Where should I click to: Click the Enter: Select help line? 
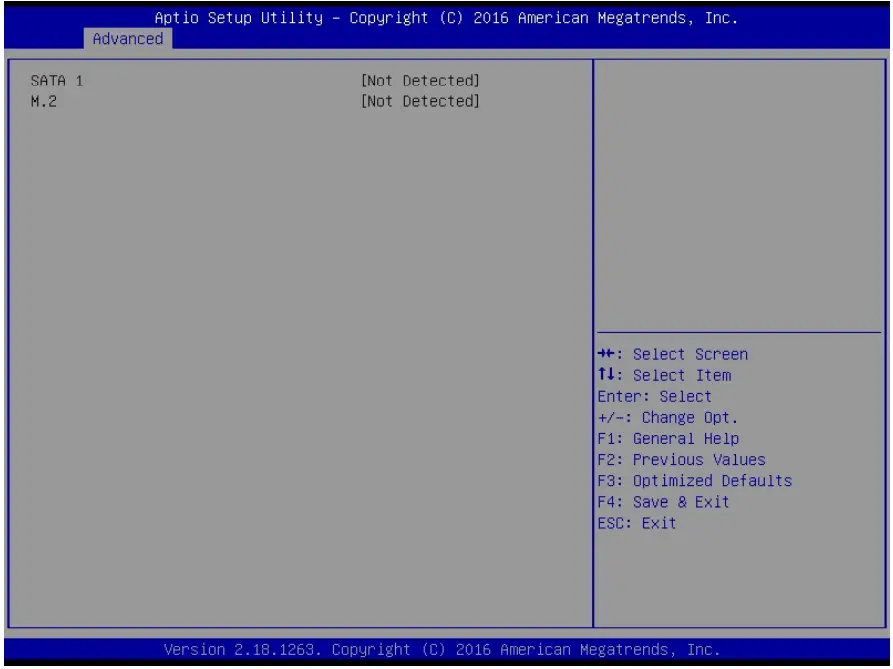(x=654, y=396)
